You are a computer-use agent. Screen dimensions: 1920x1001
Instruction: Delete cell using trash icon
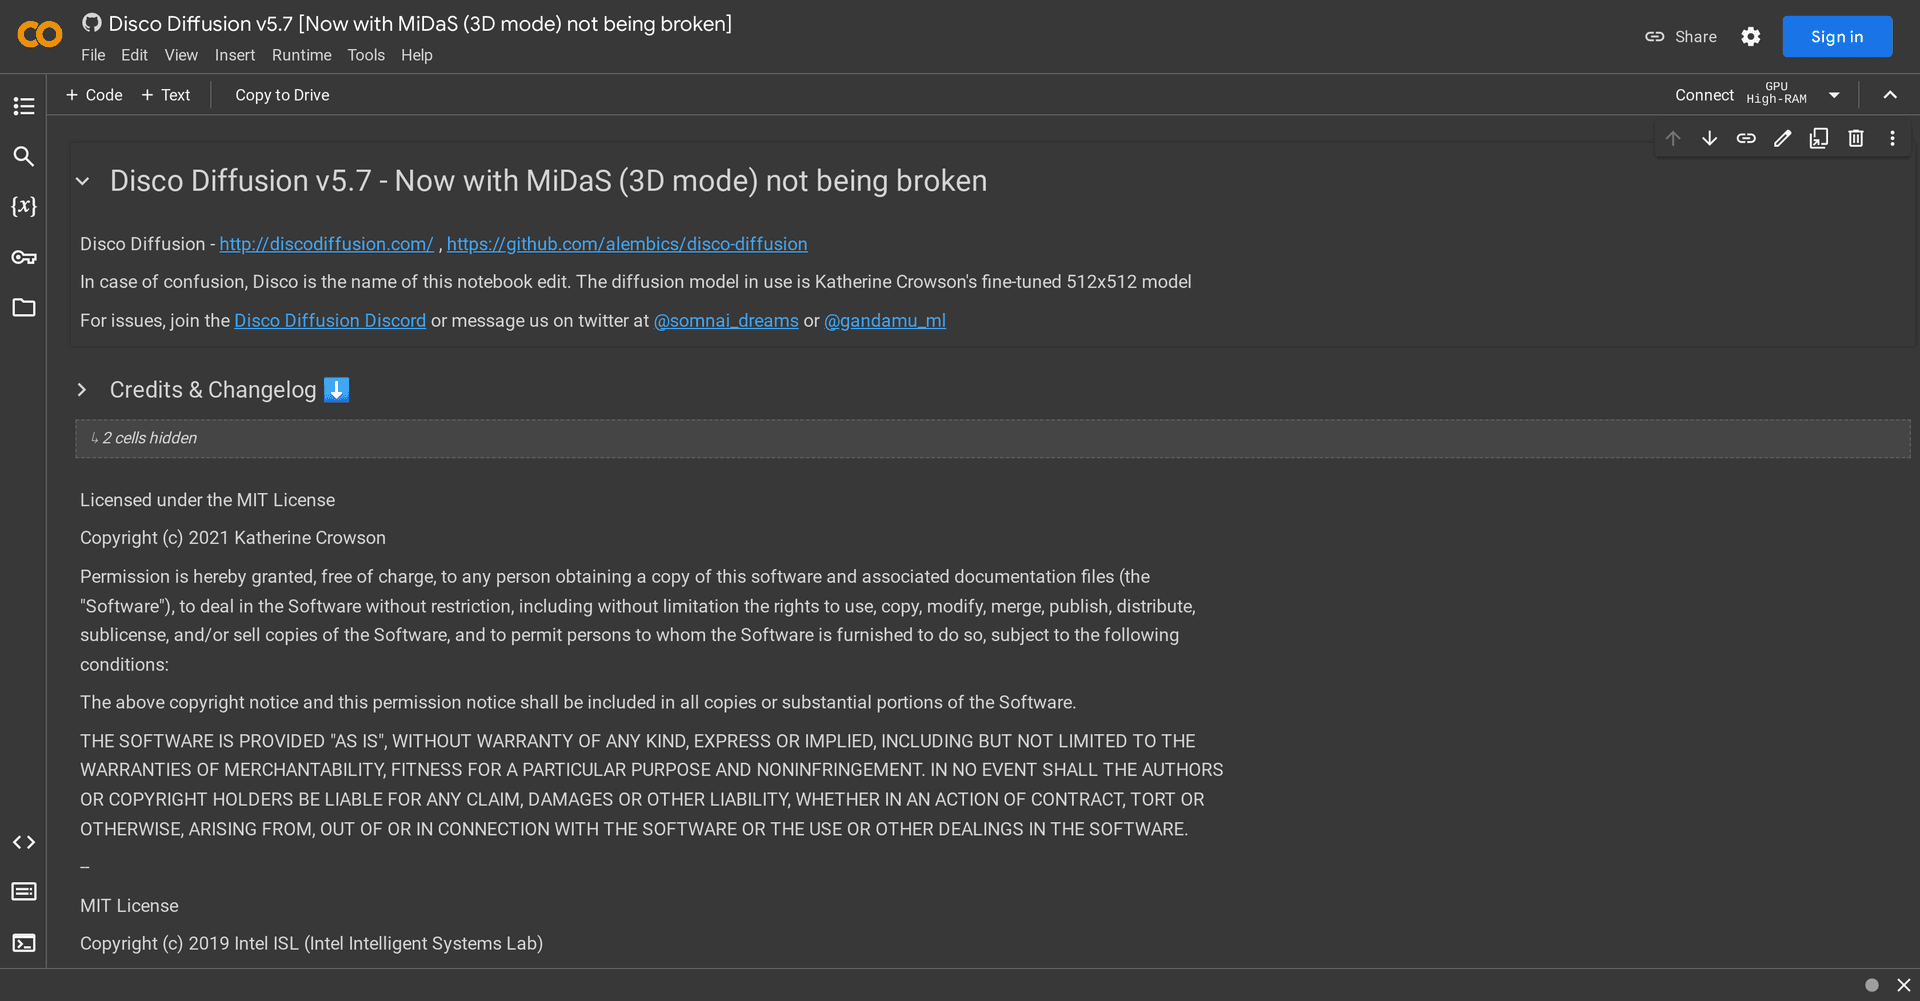click(1856, 138)
